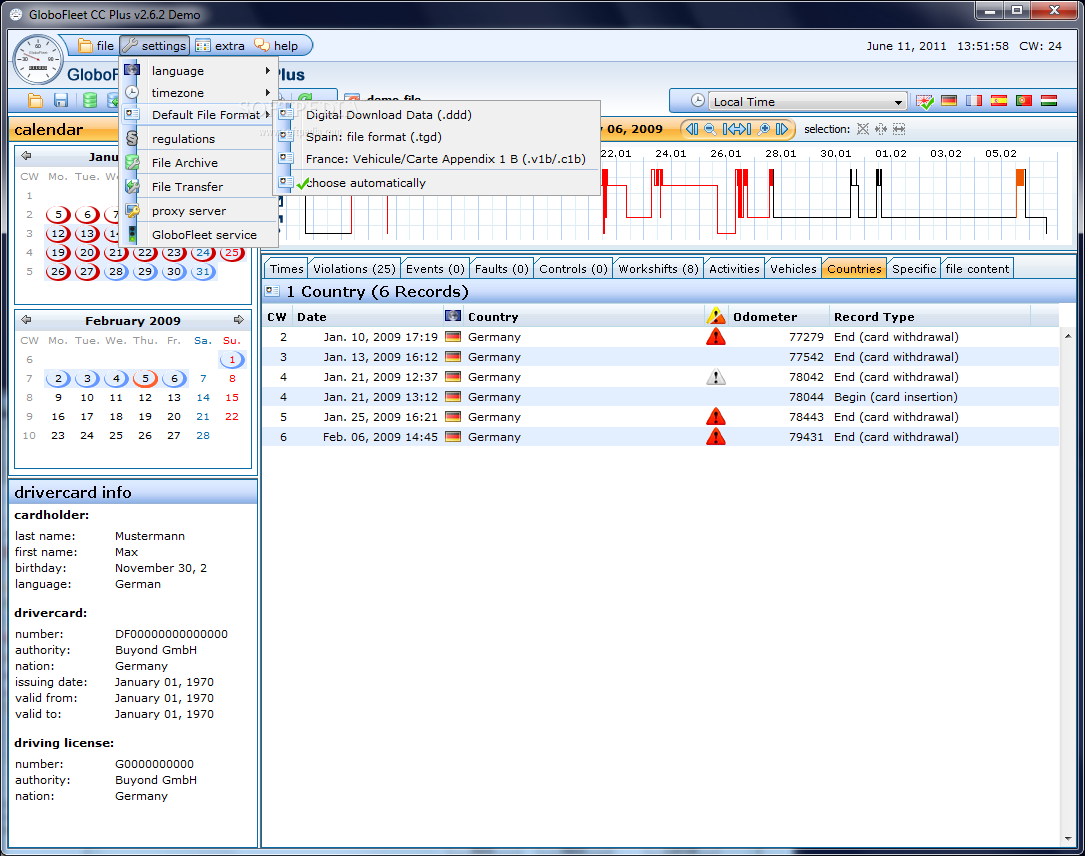Switch to the Events (0) tab
The image size is (1085, 856).
(435, 268)
